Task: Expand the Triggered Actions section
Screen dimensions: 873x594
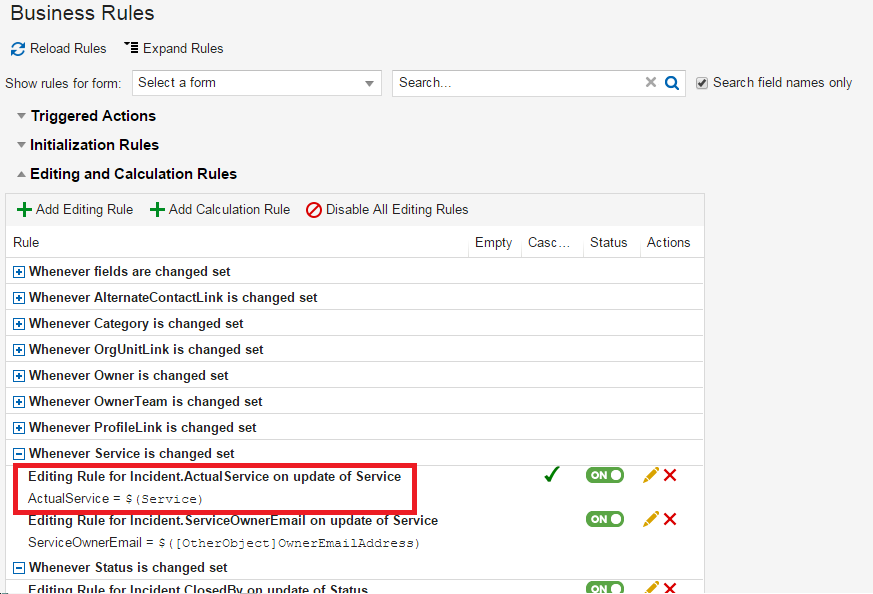Action: click(21, 116)
